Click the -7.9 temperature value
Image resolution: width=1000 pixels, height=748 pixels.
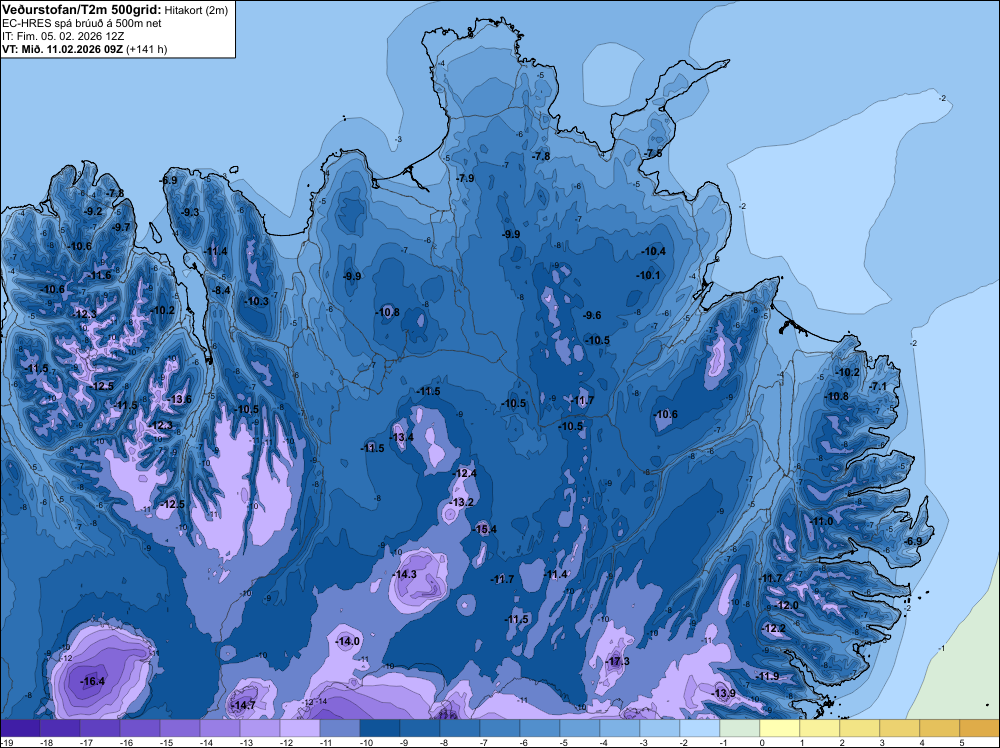click(466, 178)
